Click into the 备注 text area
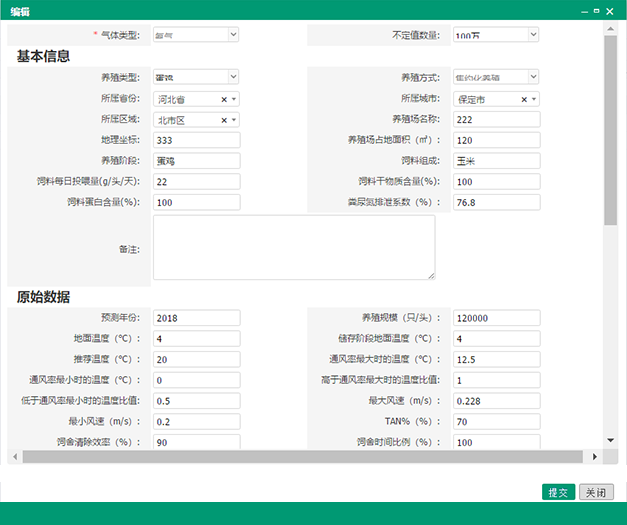 pyautogui.click(x=294, y=247)
